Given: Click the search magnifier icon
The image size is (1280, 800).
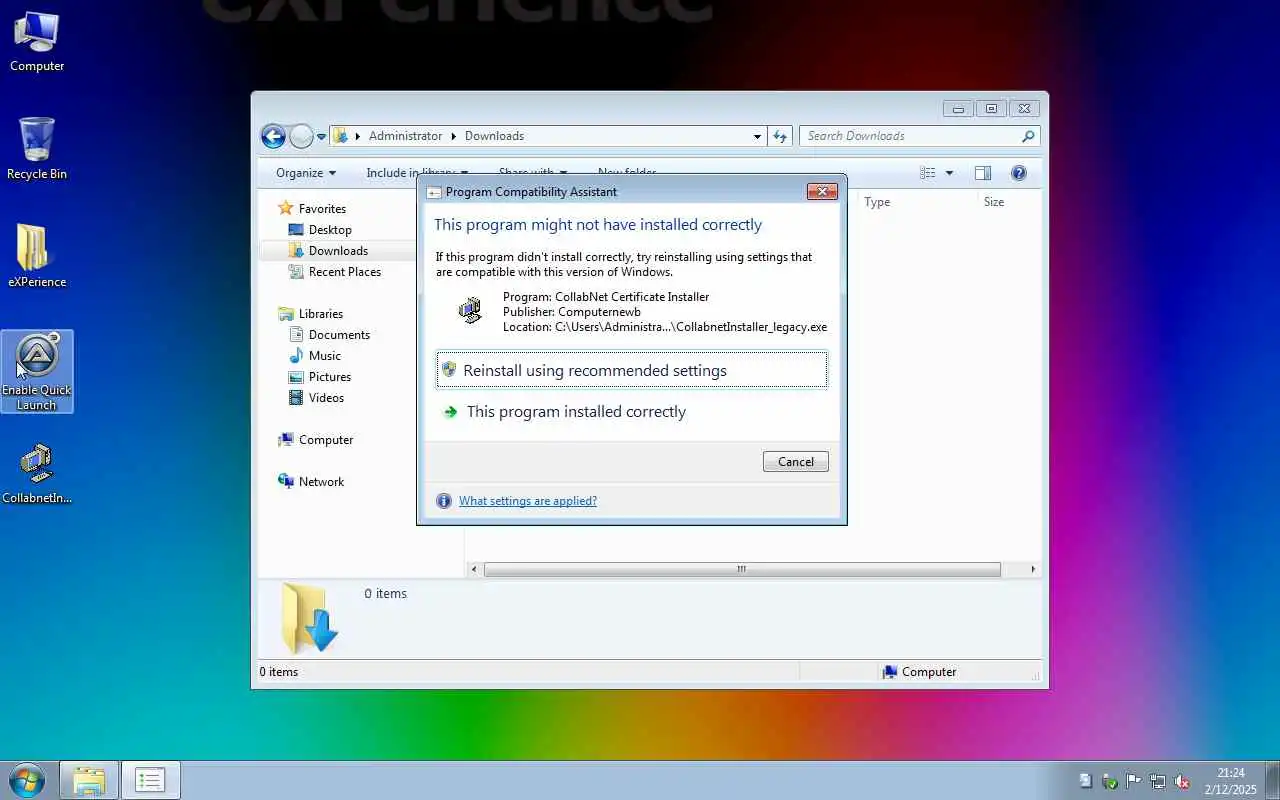Looking at the screenshot, I should point(1028,136).
